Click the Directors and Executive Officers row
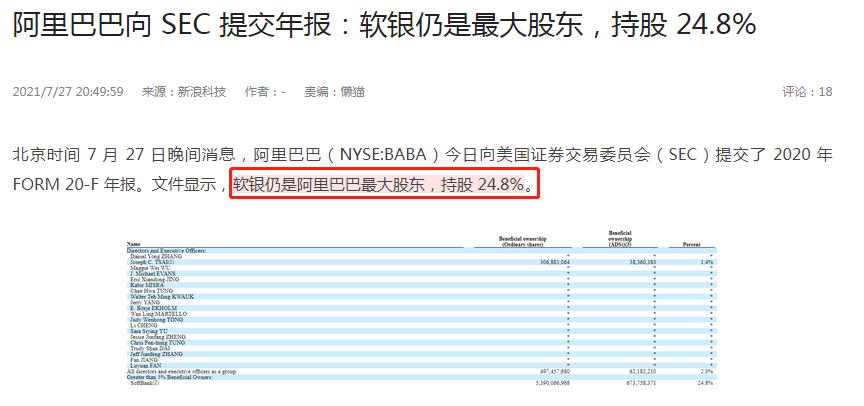 423,251
